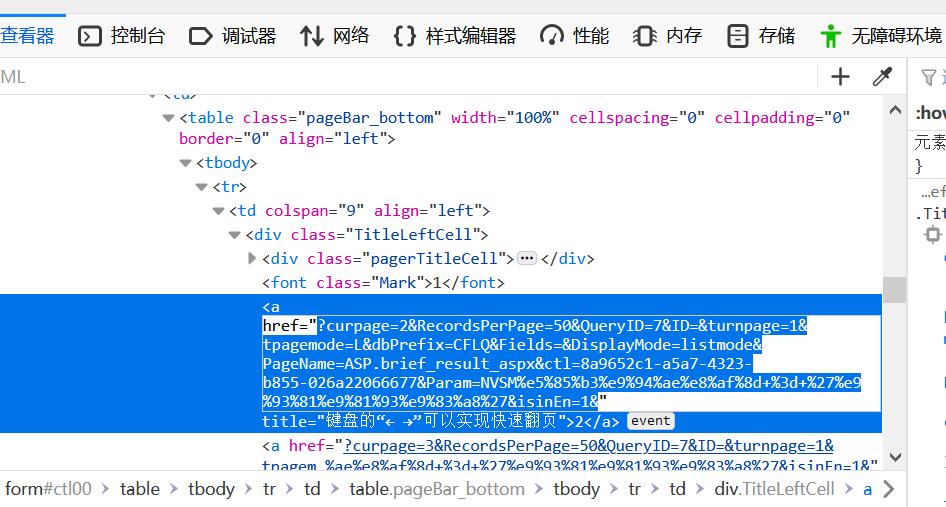Viewport: 946px width, 507px height.
Task: Select table.pageBar_bottom in the breadcrumb
Action: 437,489
